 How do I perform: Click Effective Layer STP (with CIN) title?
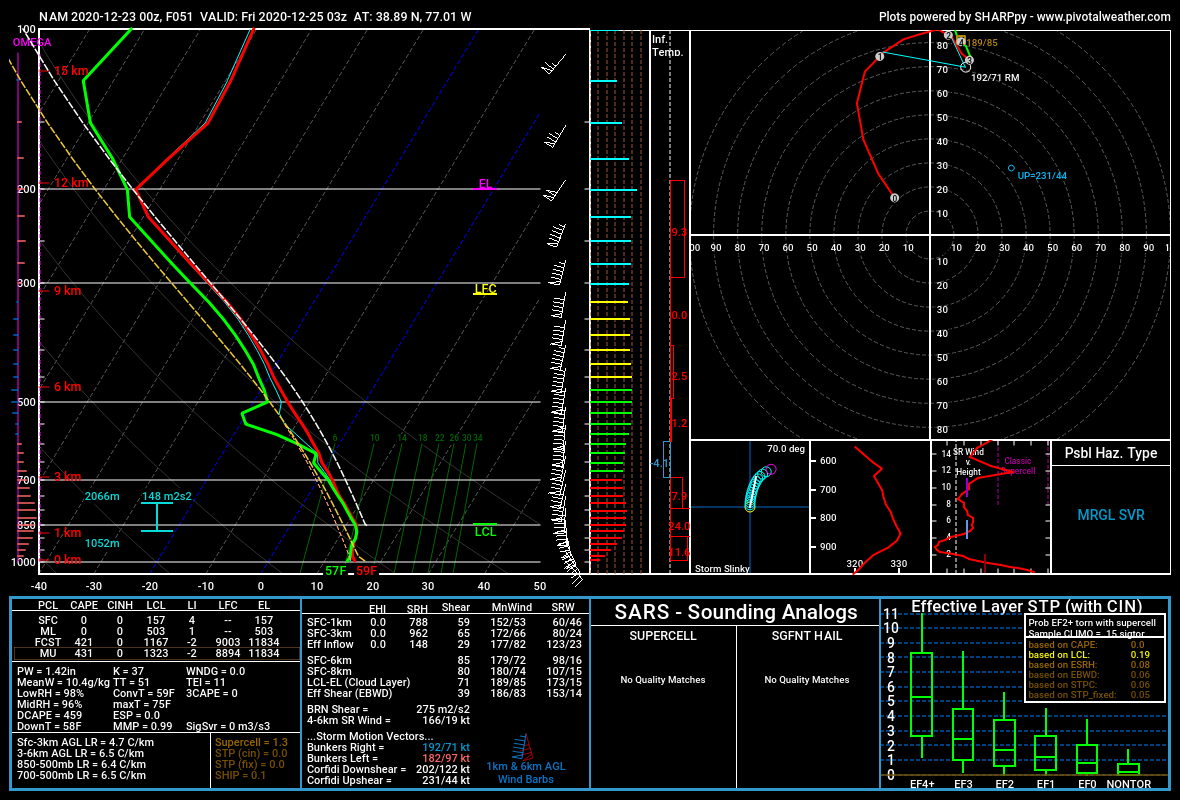click(x=1026, y=607)
